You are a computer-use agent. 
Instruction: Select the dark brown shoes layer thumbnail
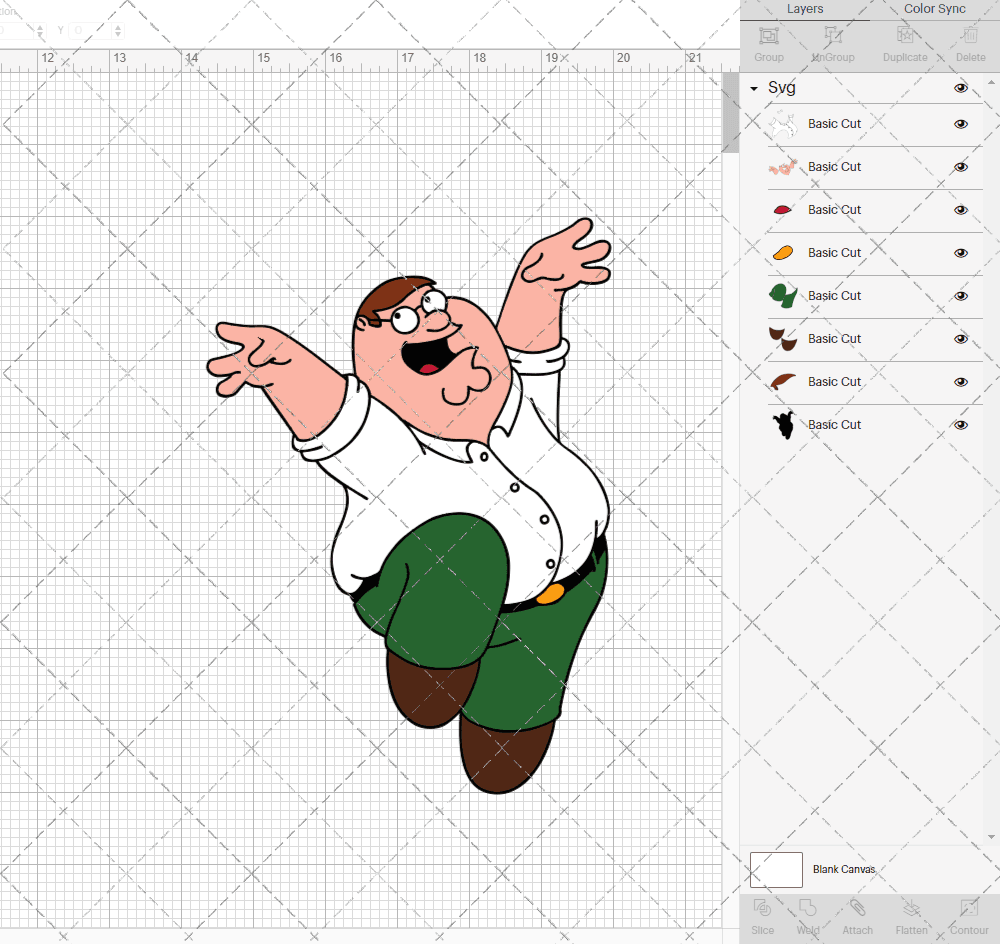(783, 339)
